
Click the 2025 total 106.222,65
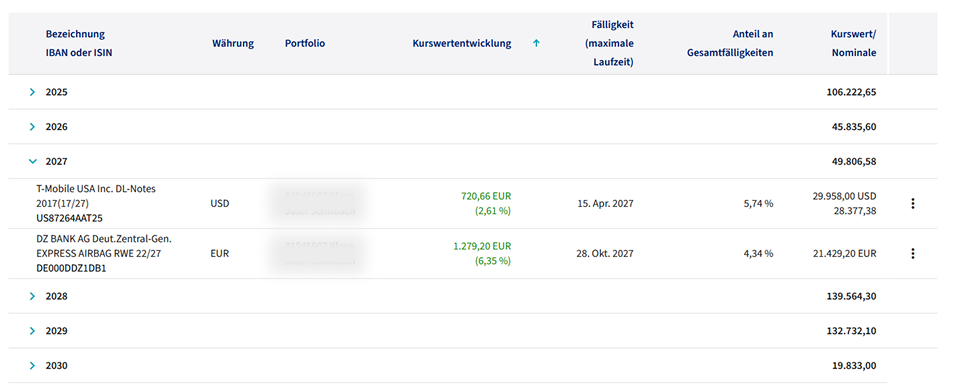(852, 92)
